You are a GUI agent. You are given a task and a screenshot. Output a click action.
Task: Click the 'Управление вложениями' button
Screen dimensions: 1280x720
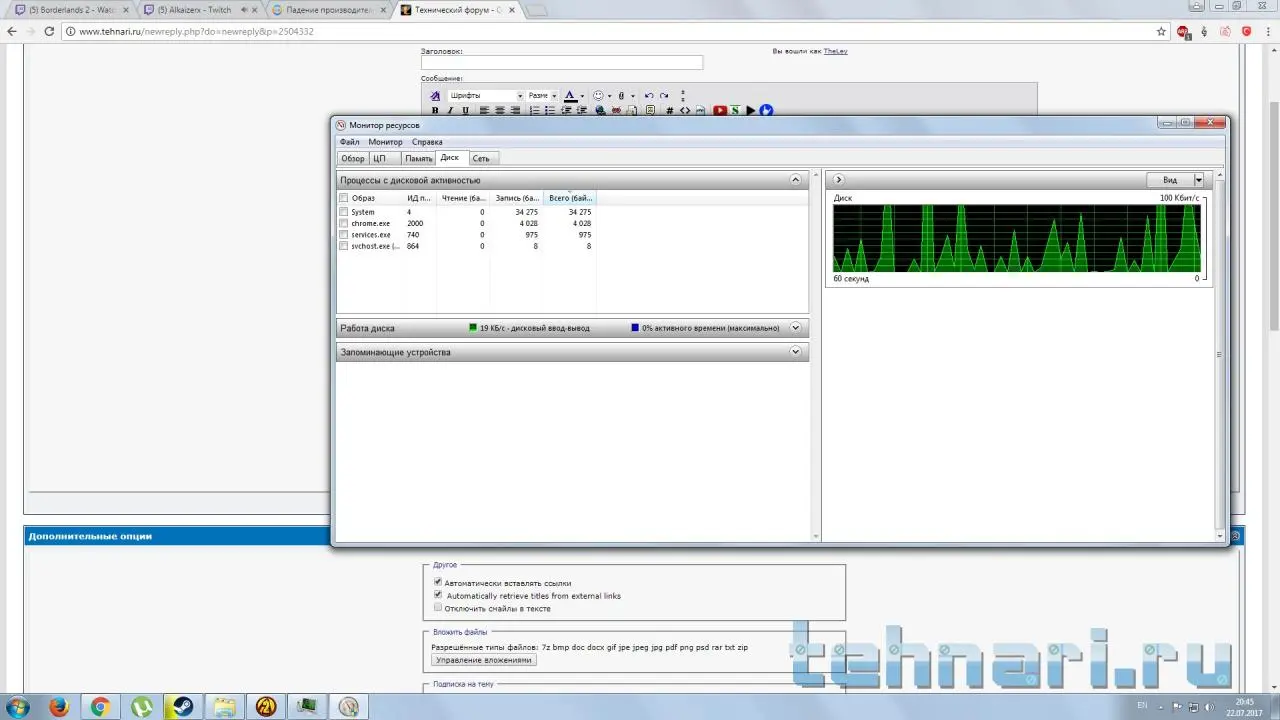(x=485, y=660)
